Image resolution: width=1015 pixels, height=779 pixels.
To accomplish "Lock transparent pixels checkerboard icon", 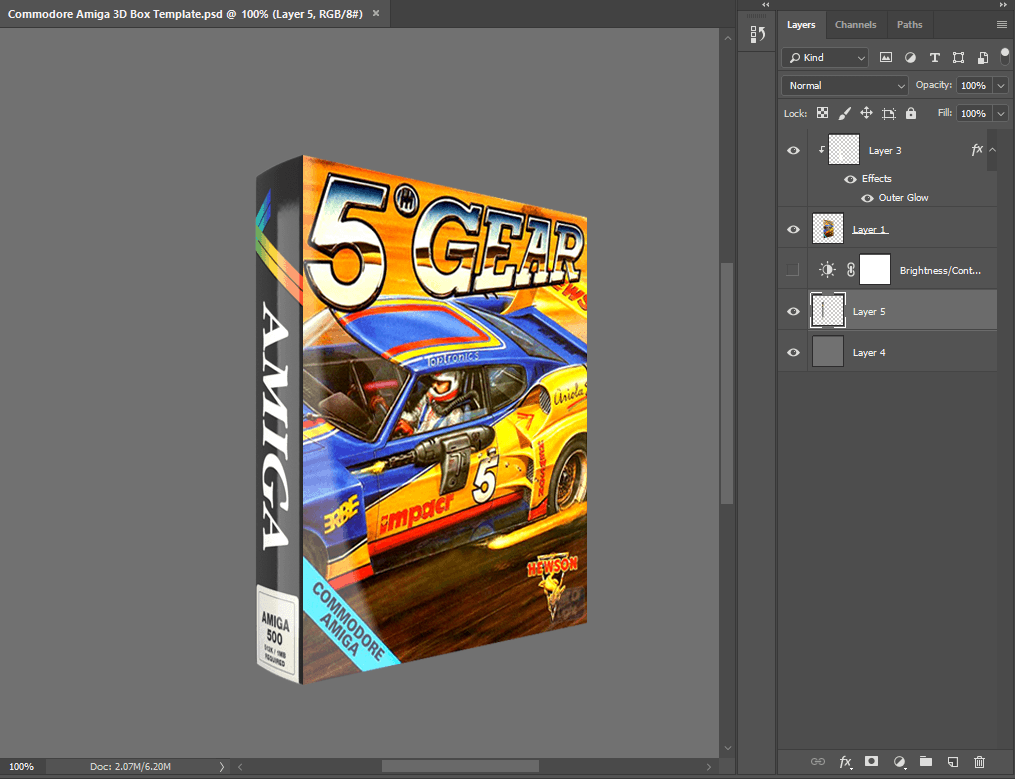I will pos(822,114).
